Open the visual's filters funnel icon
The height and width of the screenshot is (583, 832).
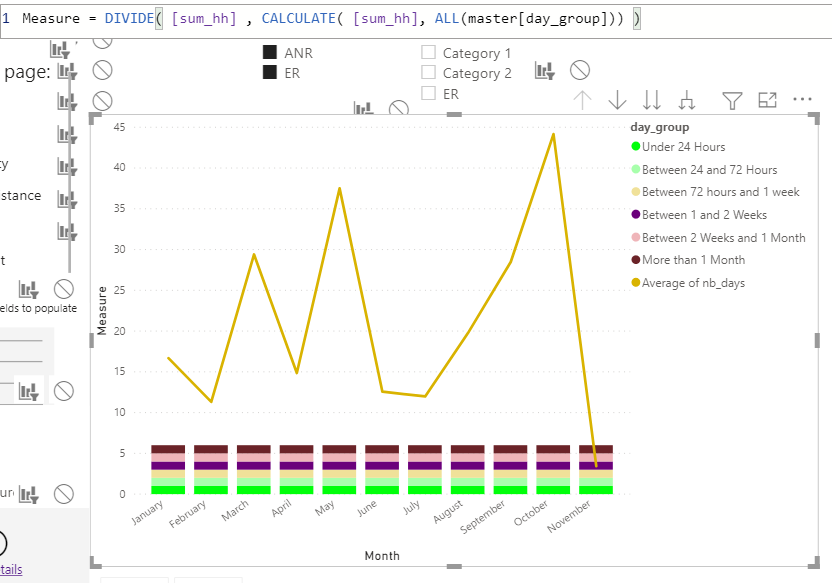tap(732, 100)
